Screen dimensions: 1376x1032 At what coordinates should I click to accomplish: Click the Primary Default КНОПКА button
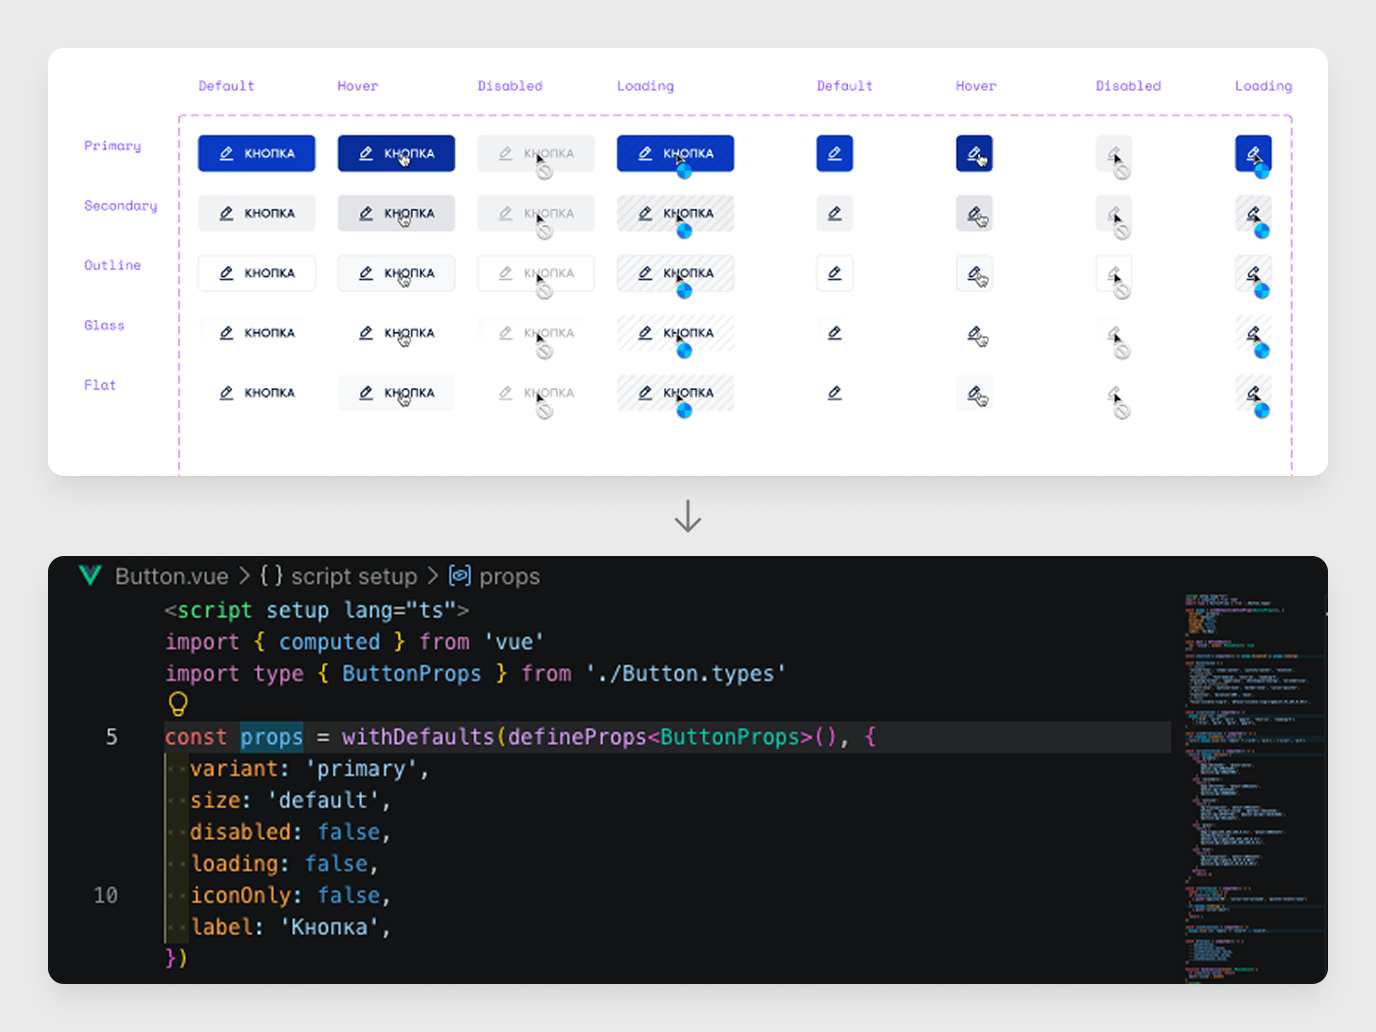point(257,153)
